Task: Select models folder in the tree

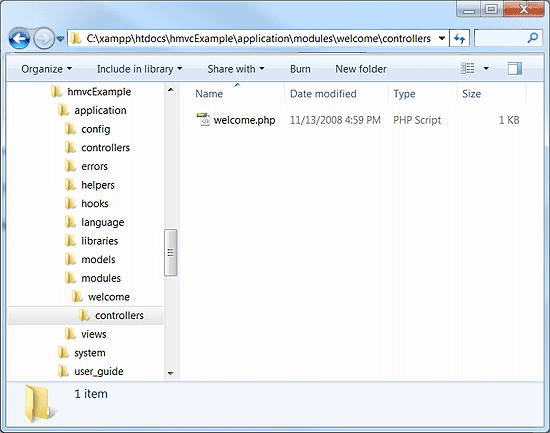Action: pyautogui.click(x=98, y=260)
